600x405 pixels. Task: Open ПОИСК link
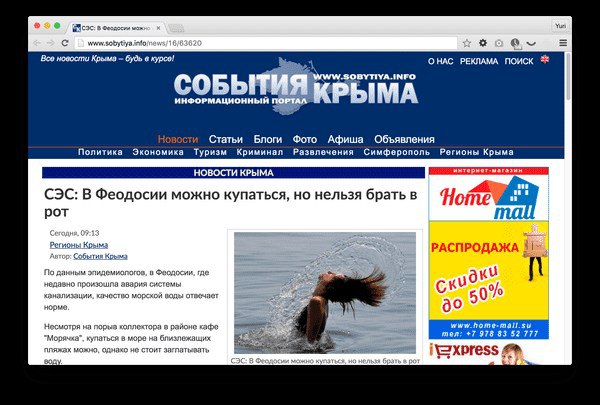coord(519,61)
